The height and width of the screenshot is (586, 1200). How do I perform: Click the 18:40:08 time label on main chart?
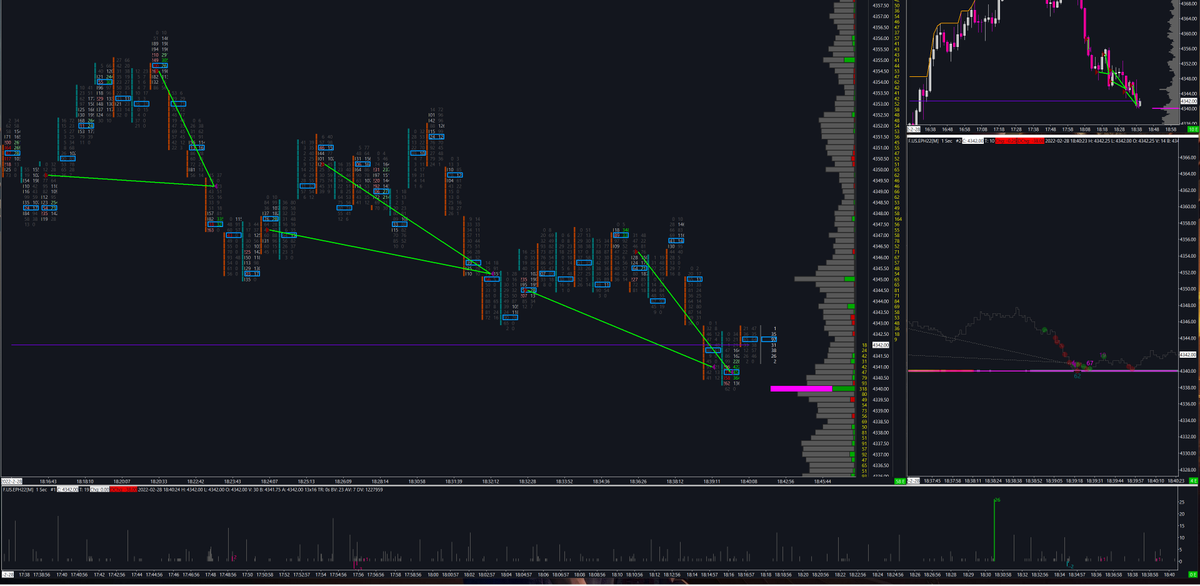click(749, 481)
